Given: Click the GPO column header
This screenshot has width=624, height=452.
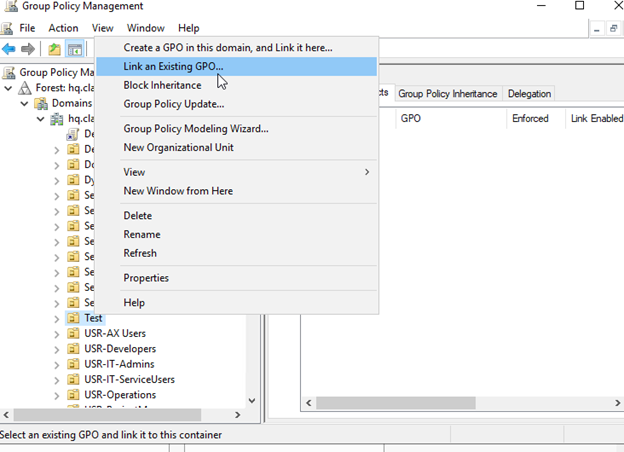Looking at the screenshot, I should point(451,118).
